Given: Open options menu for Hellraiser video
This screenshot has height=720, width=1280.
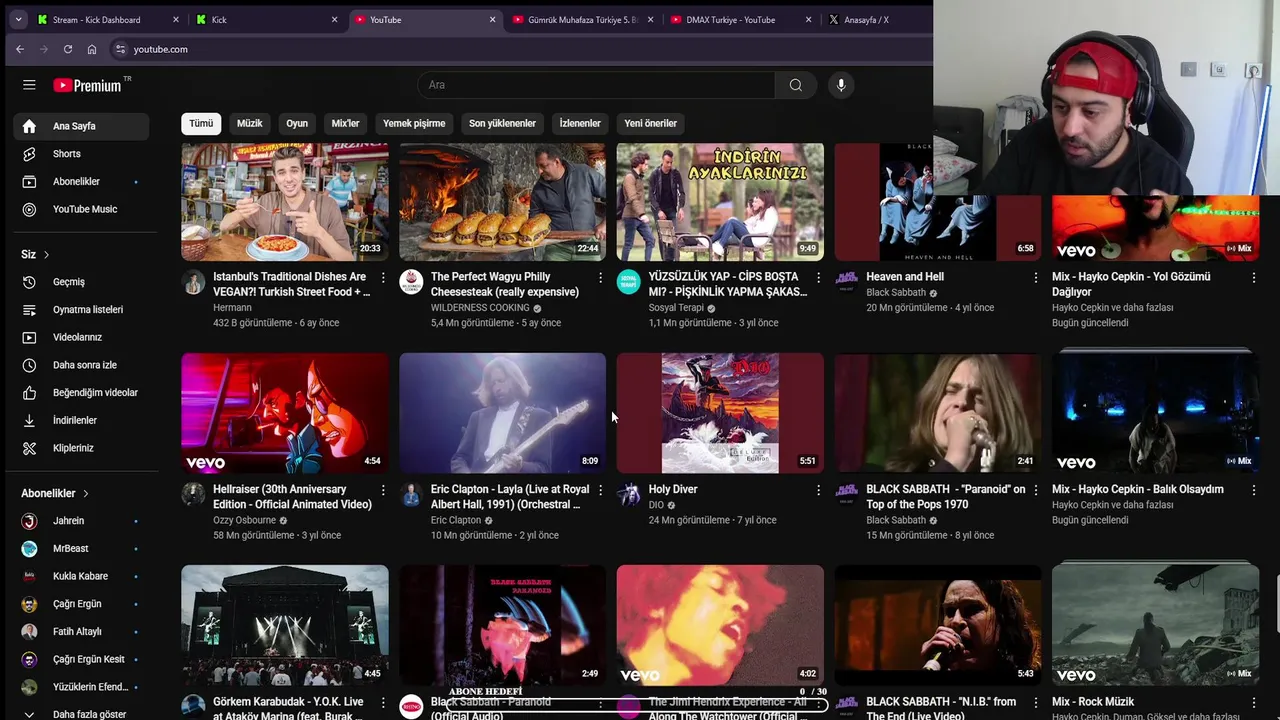Looking at the screenshot, I should [383, 490].
